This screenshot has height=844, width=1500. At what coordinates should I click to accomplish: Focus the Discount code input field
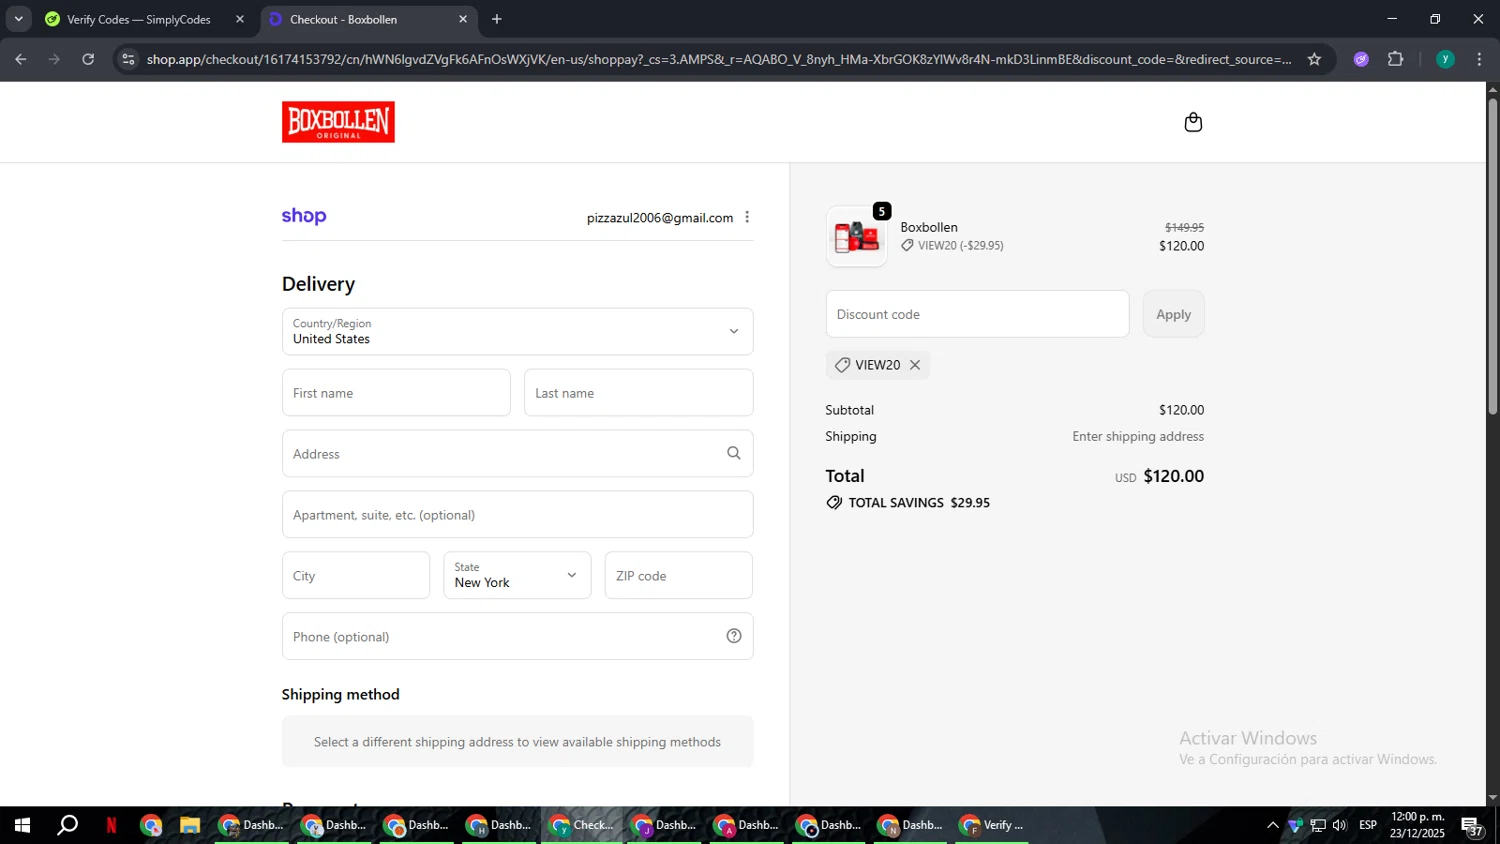[976, 314]
